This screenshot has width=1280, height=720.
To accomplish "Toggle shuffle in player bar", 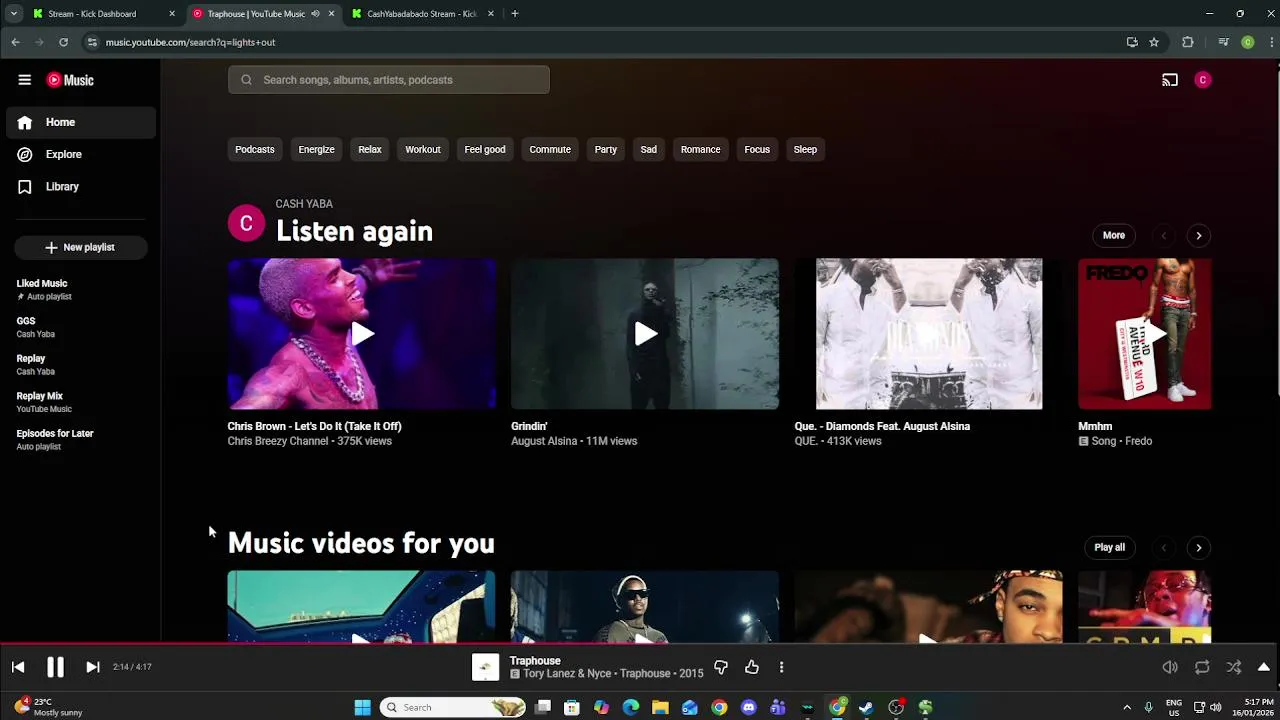I will (x=1234, y=667).
